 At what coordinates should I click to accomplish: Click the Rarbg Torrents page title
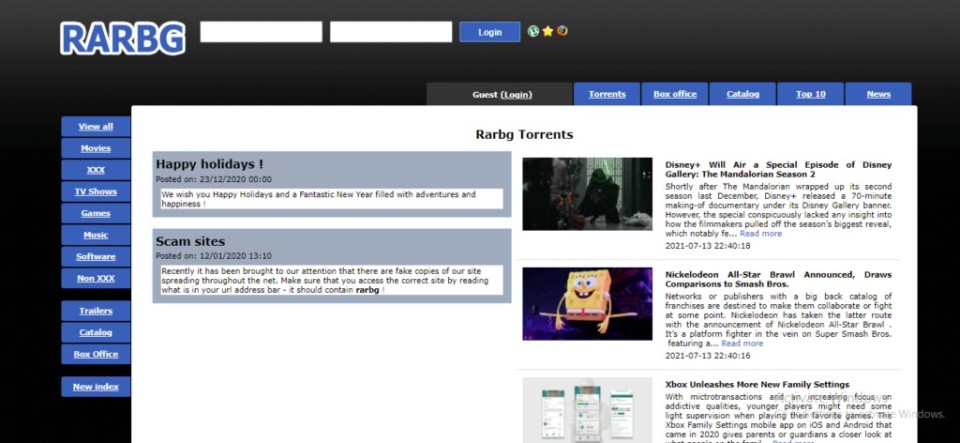524,135
